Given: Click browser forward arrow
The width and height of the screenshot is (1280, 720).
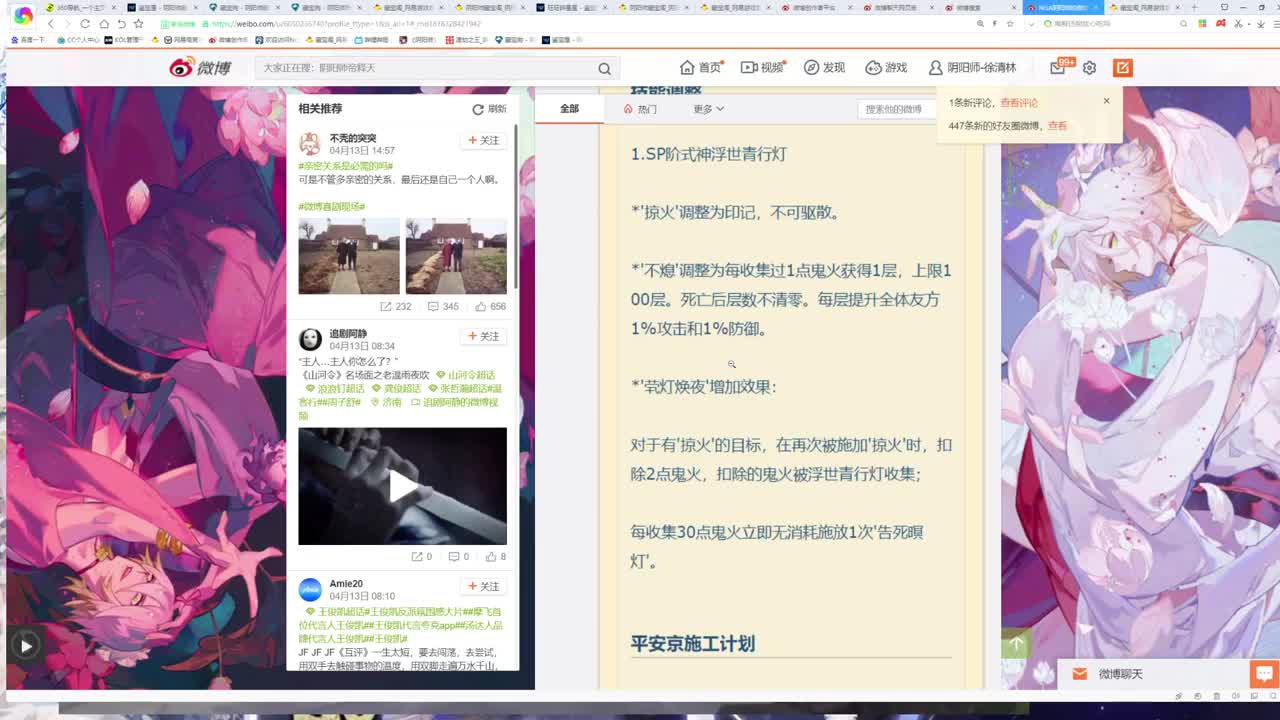Looking at the screenshot, I should pyautogui.click(x=67, y=23).
